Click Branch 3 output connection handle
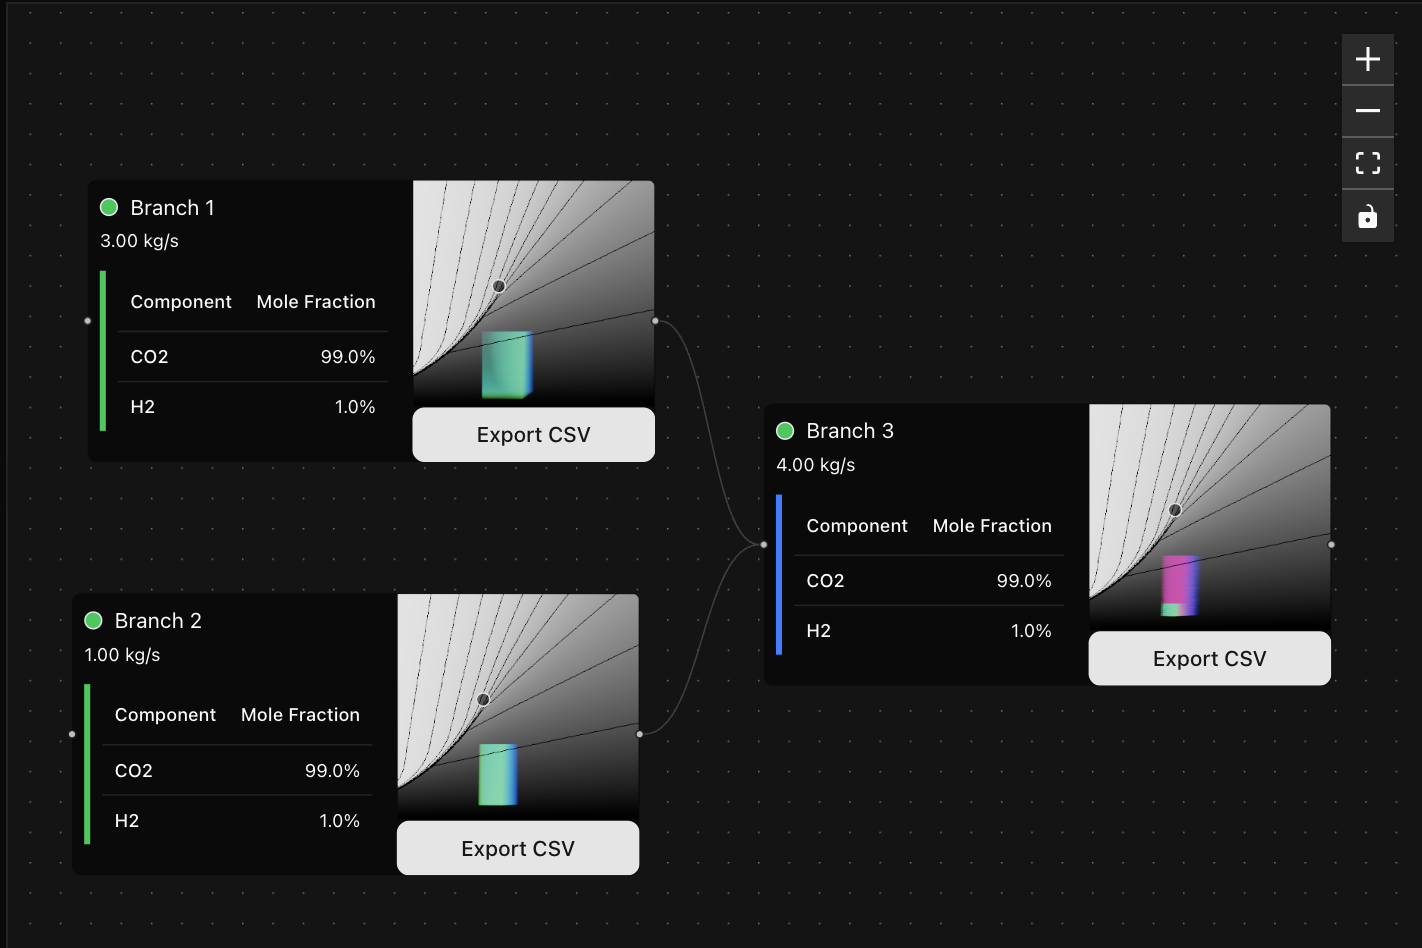 [x=1331, y=545]
